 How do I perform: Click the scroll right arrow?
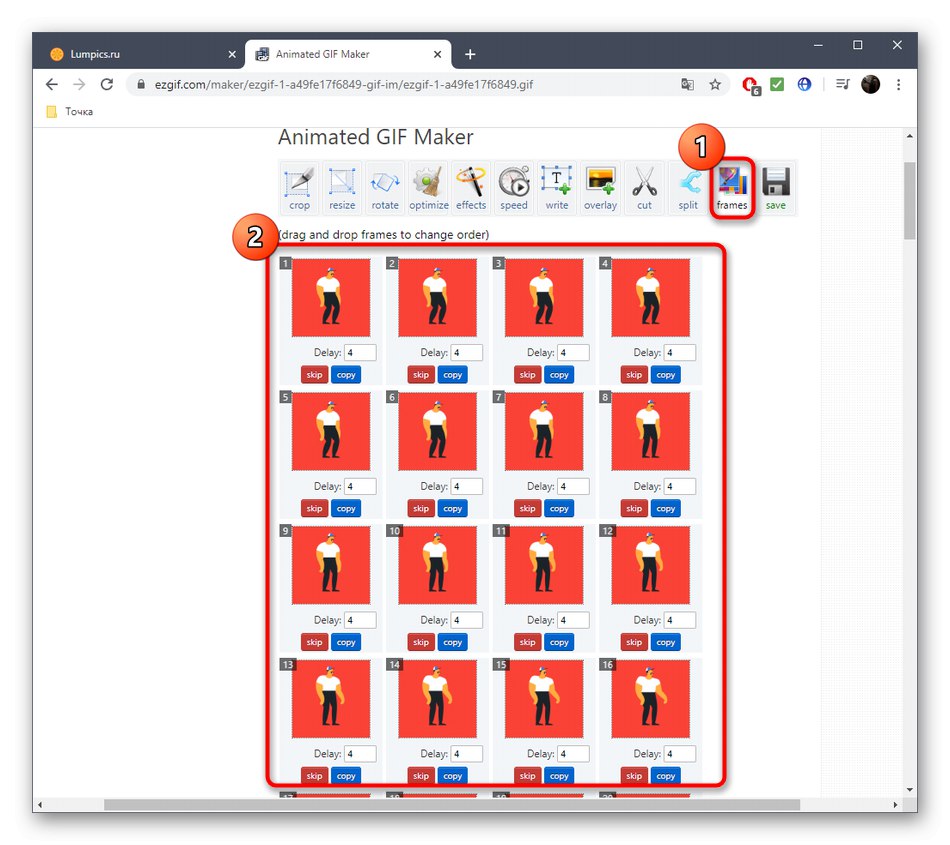click(x=895, y=804)
